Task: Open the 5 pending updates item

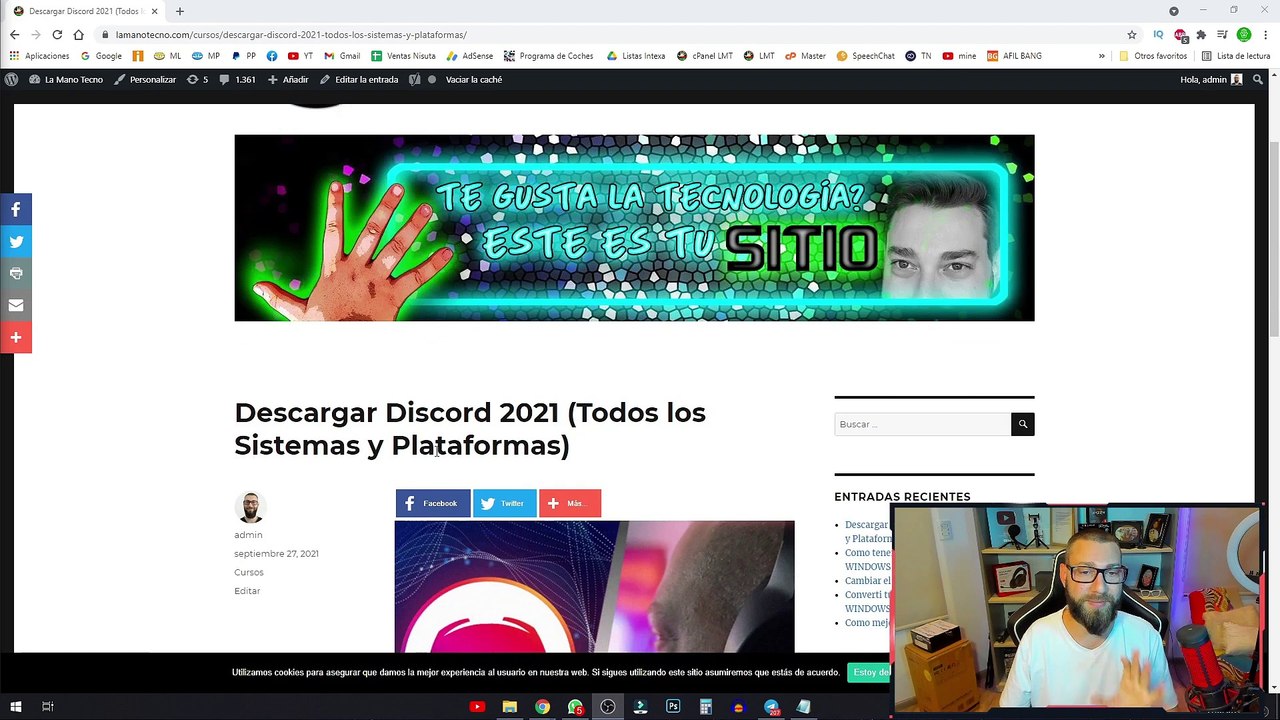Action: pos(197,80)
